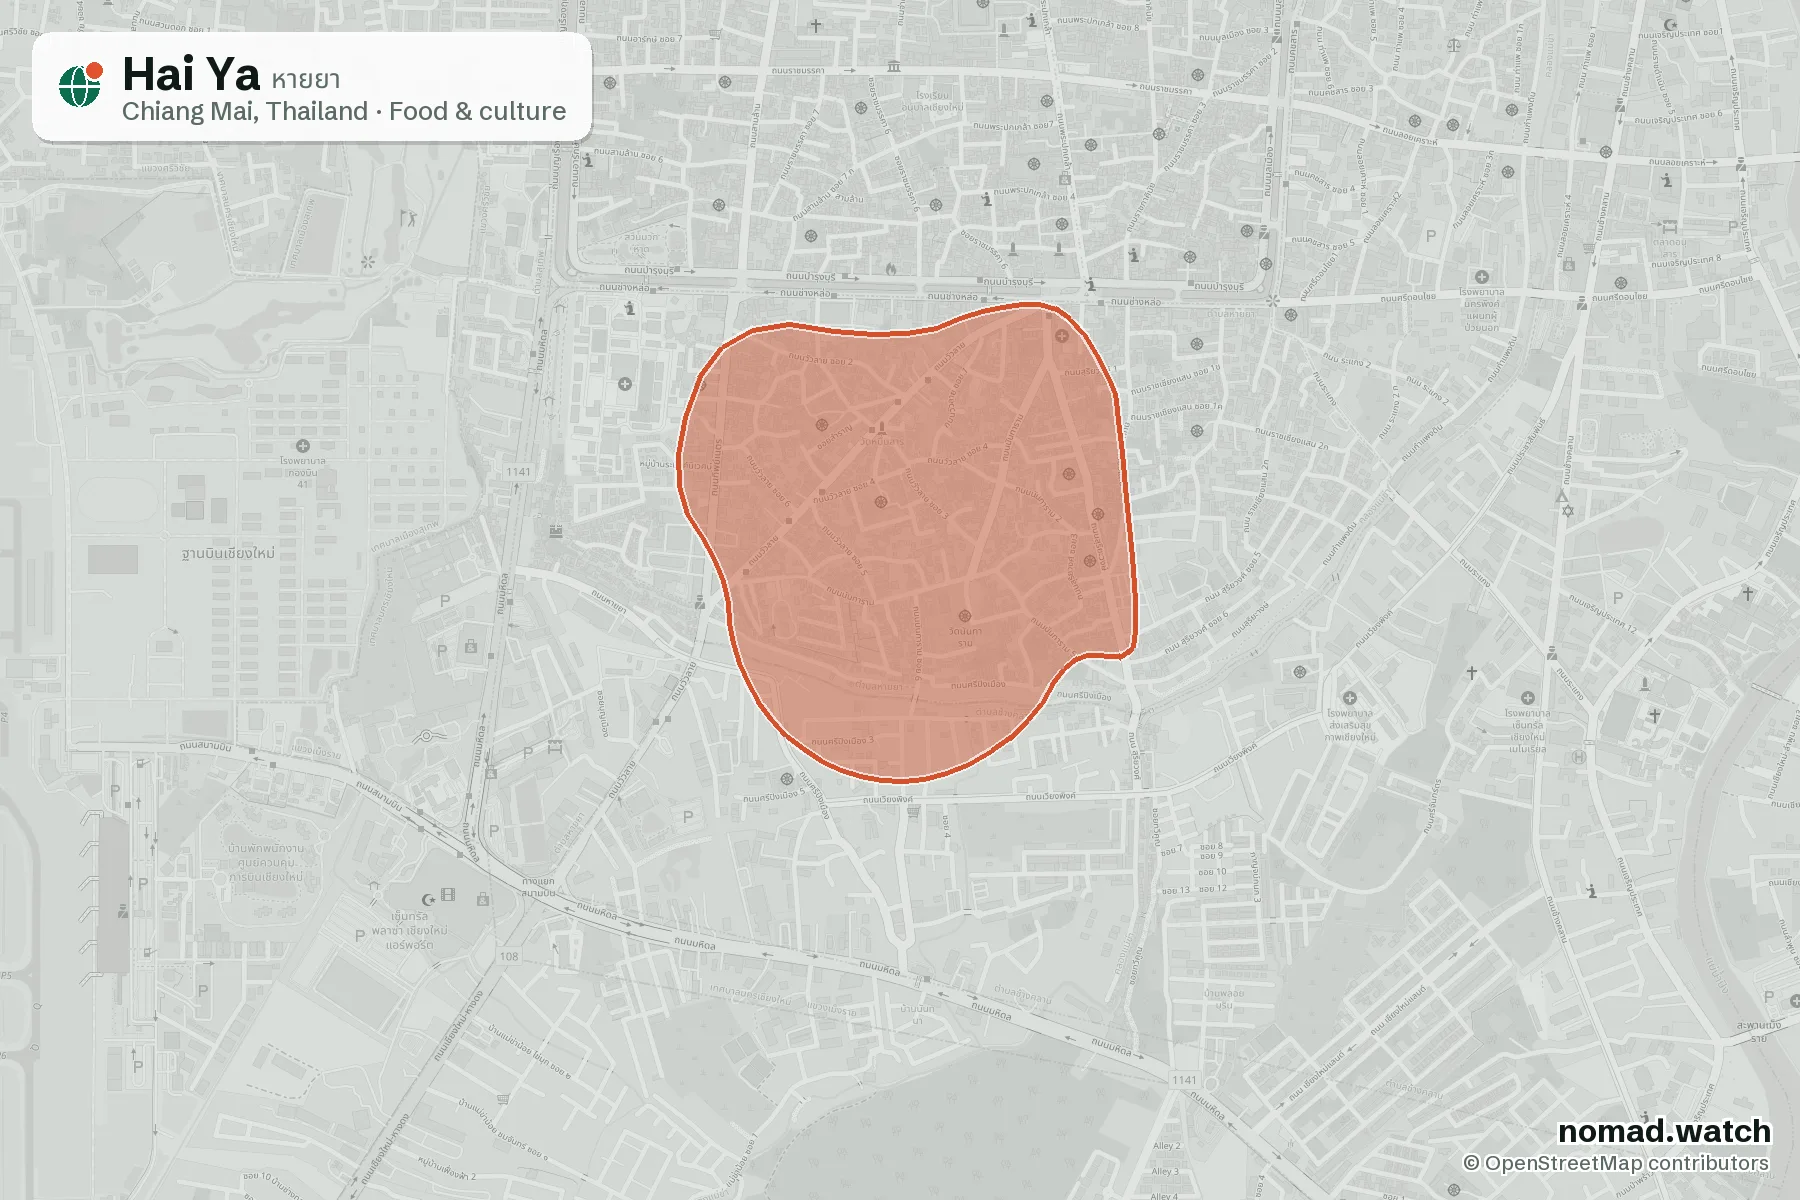This screenshot has width=1800, height=1200.
Task: Click the "เซ็นทรัลพลาซา เชียงใหม่ แอร์พอร์ต" mall label
Action: (x=410, y=930)
